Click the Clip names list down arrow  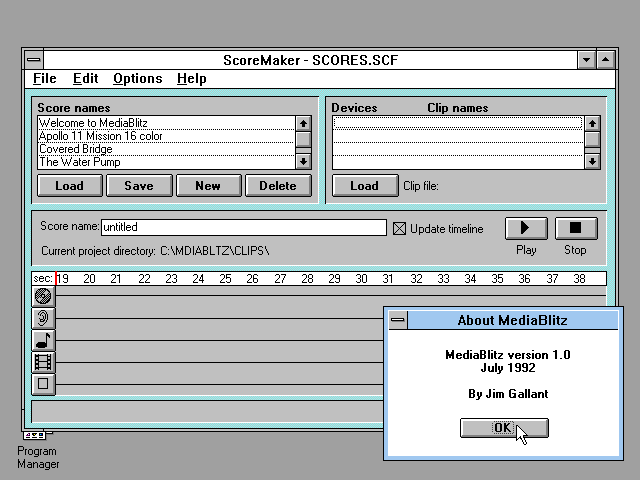(592, 162)
